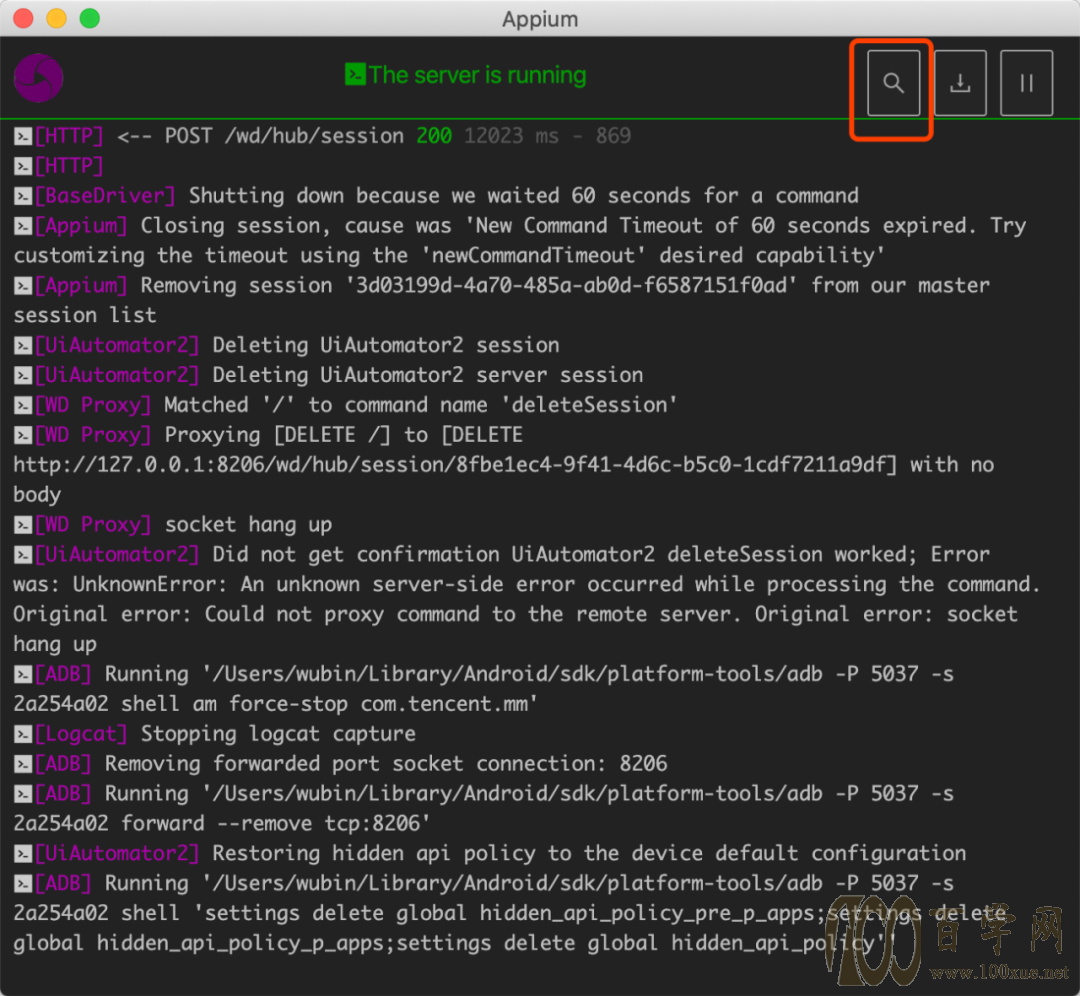Click the "socket hang up" message after WD Proxy

pyautogui.click(x=249, y=524)
